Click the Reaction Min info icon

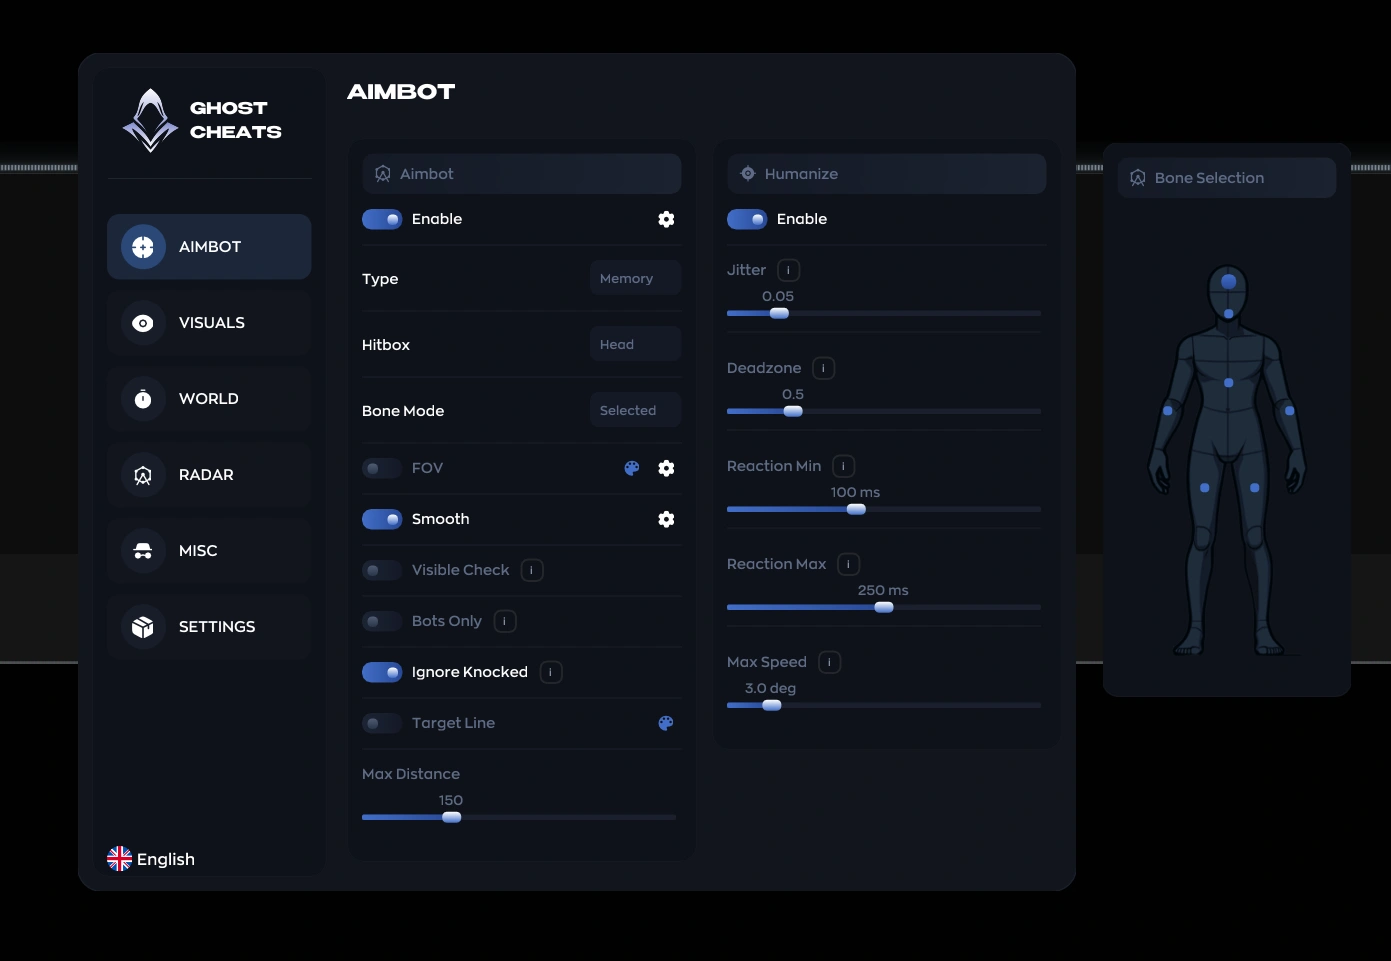843,466
